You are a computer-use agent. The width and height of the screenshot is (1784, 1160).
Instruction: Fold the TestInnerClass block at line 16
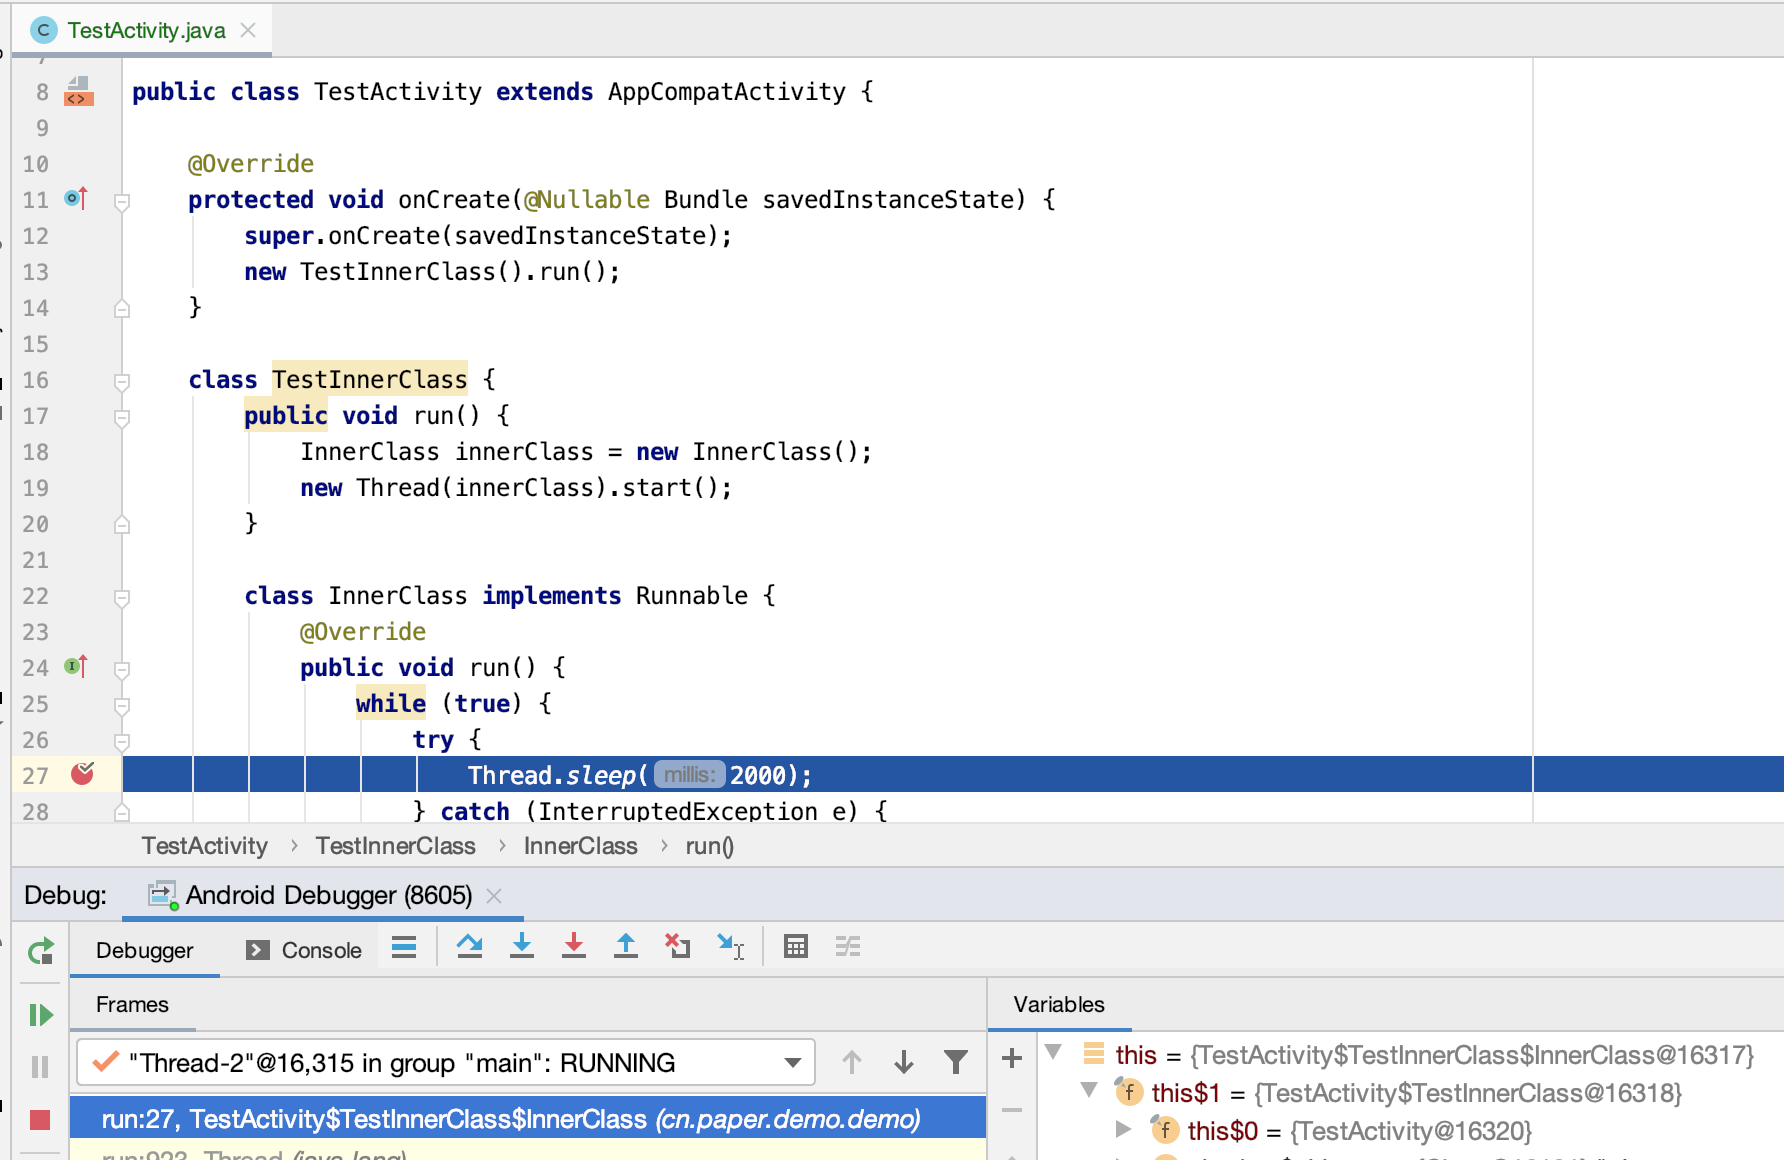click(x=122, y=382)
